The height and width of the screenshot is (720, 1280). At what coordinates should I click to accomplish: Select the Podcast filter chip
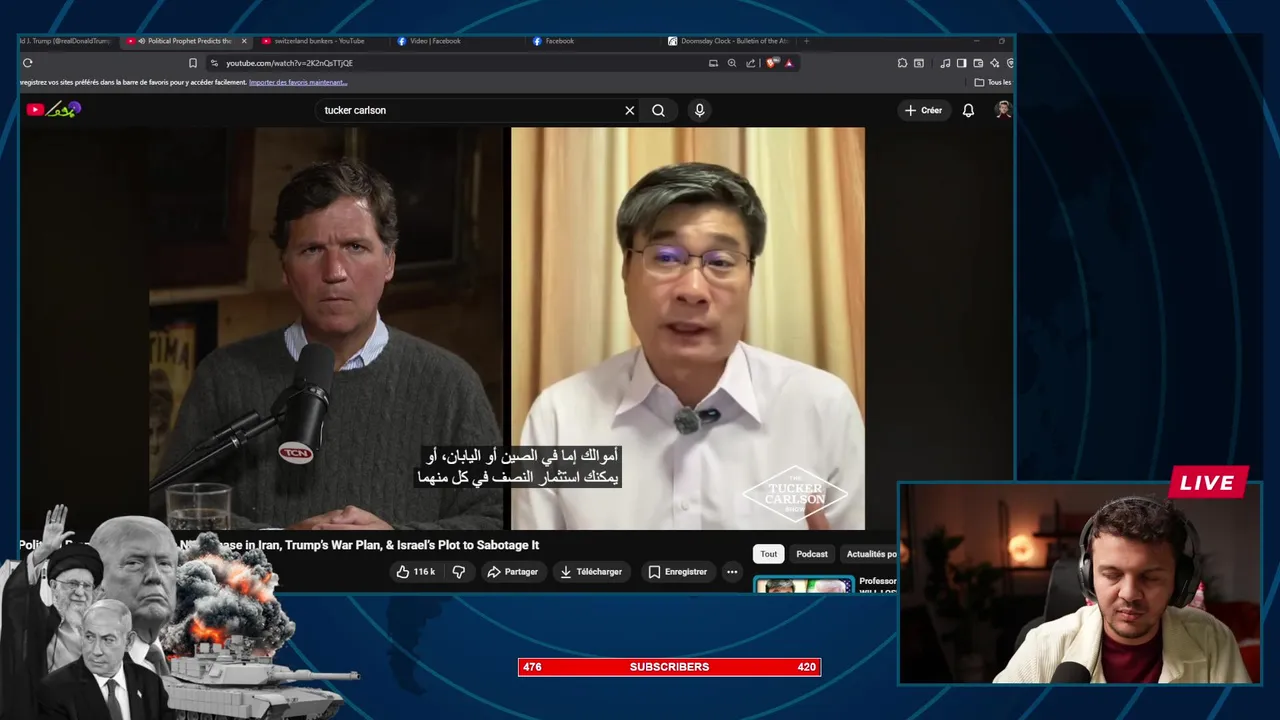[x=812, y=554]
